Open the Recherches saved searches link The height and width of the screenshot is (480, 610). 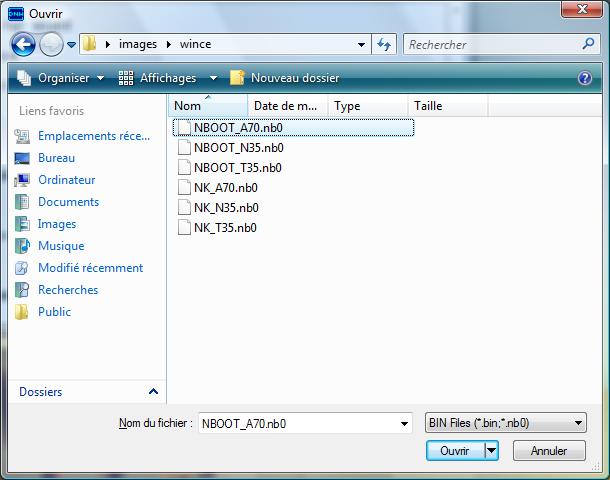click(68, 290)
